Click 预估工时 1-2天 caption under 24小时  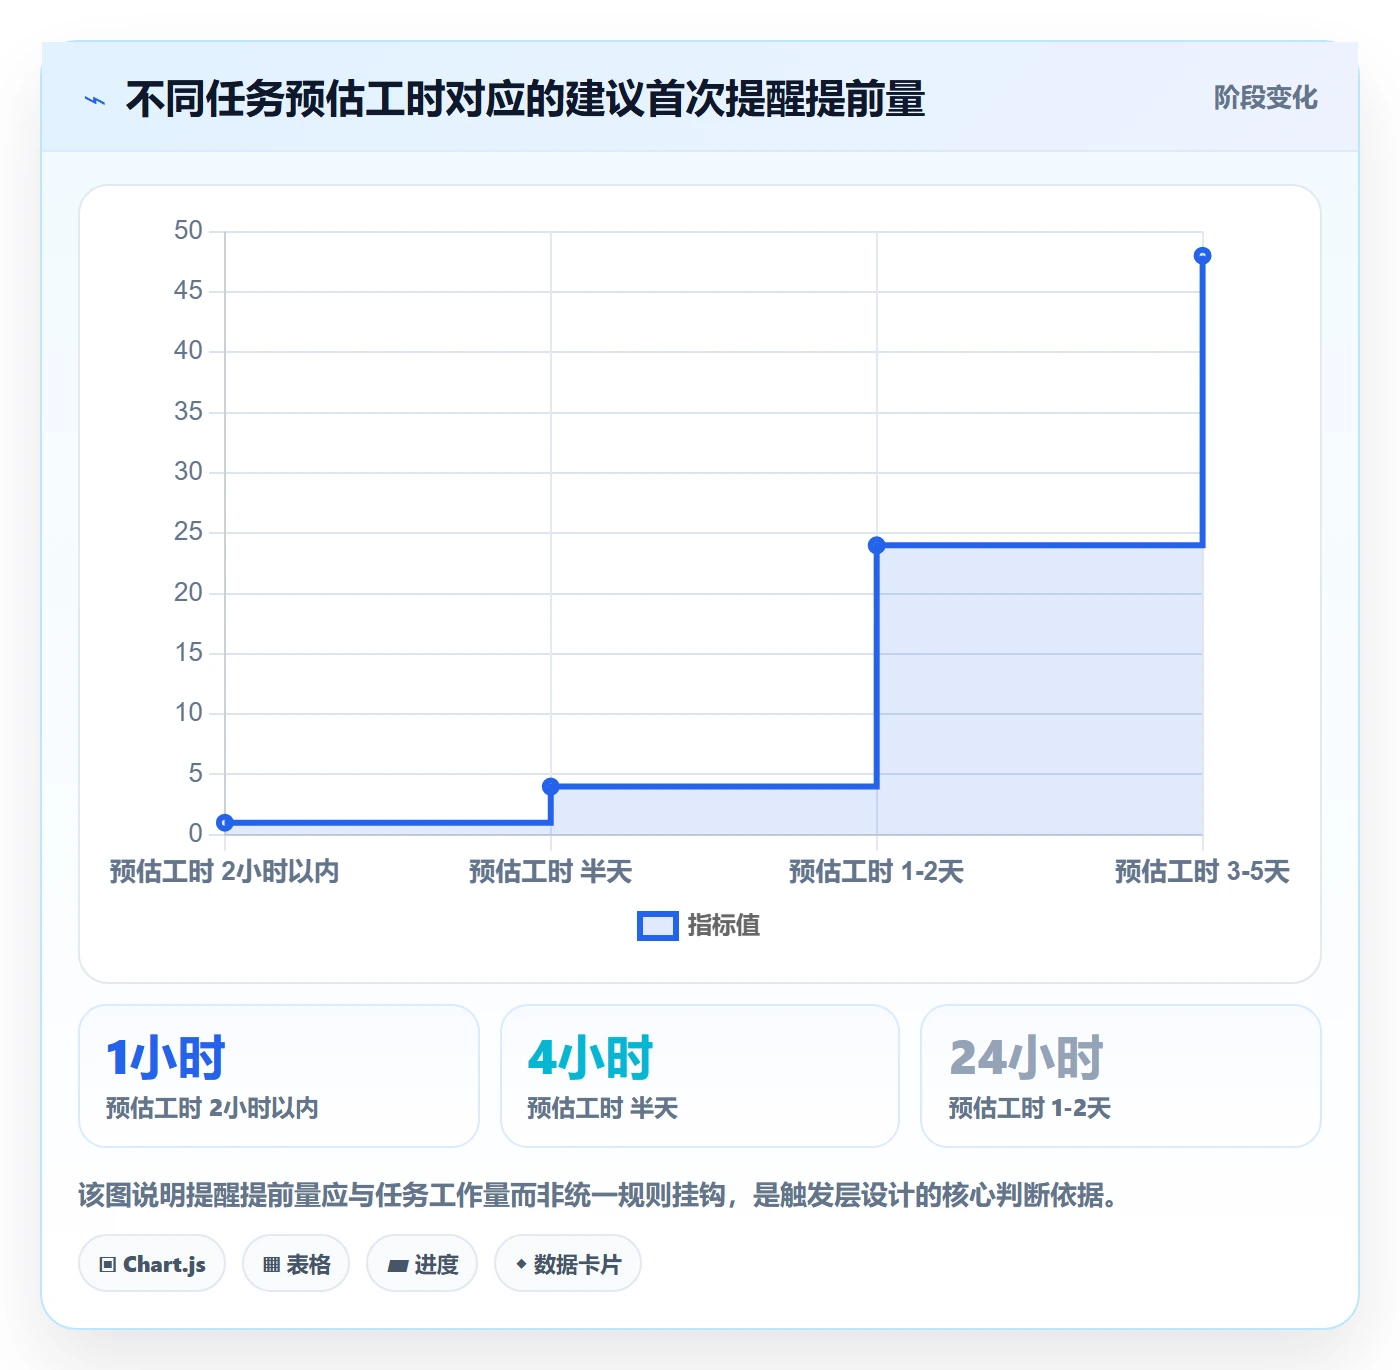click(x=1030, y=1108)
